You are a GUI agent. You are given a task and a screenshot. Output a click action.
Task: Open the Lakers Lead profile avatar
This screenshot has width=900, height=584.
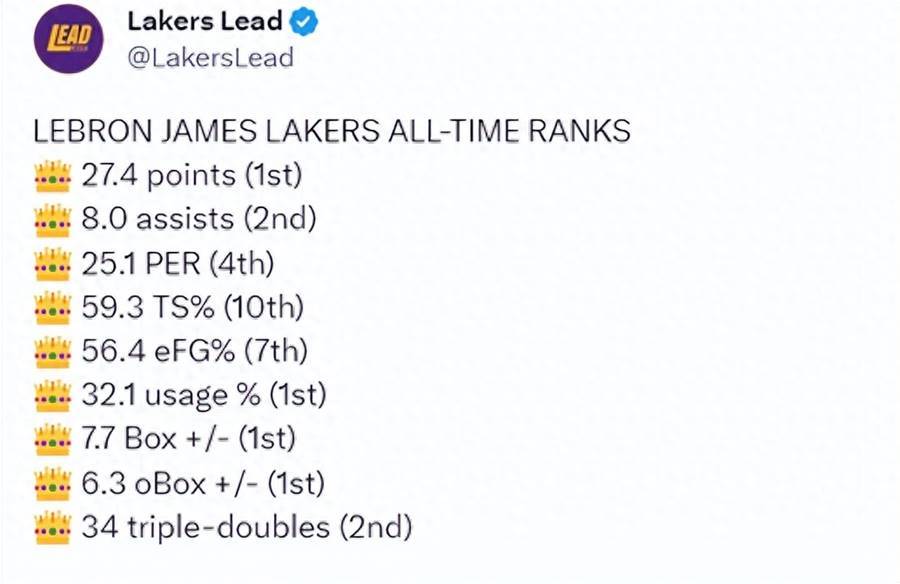(68, 38)
